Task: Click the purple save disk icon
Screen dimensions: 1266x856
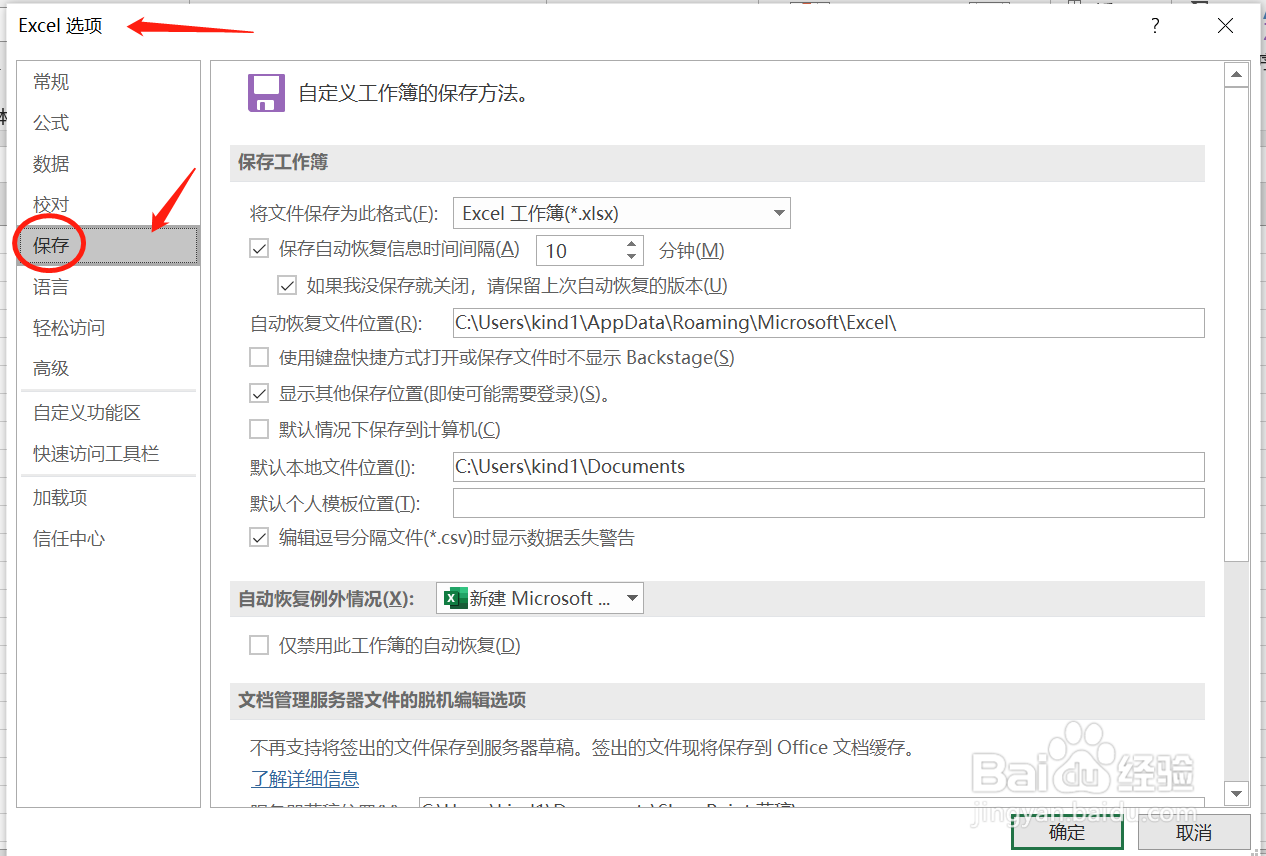Action: tap(266, 93)
